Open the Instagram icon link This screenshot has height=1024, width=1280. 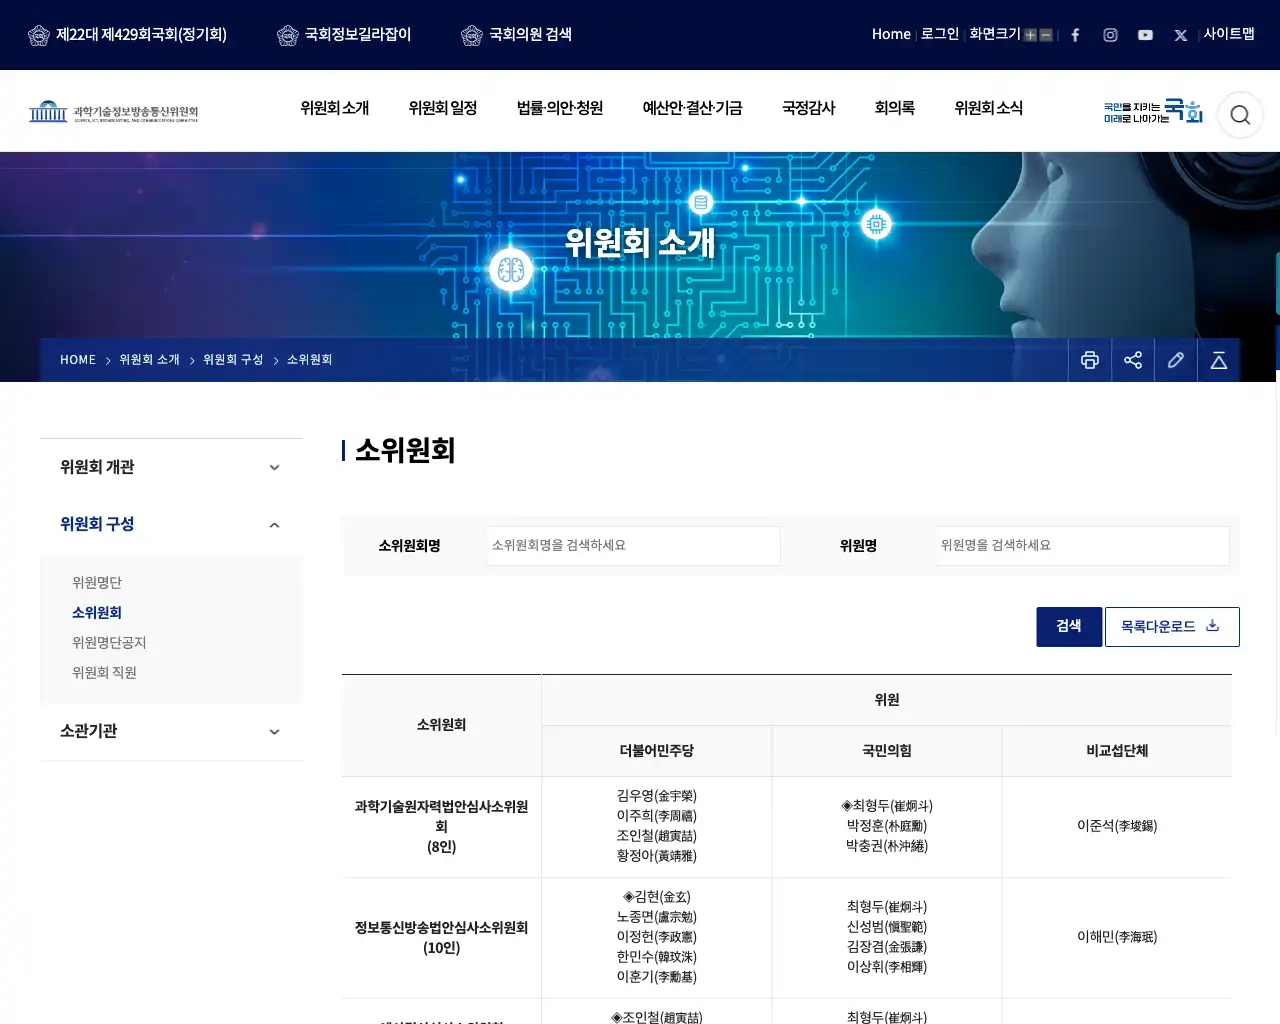pyautogui.click(x=1110, y=35)
